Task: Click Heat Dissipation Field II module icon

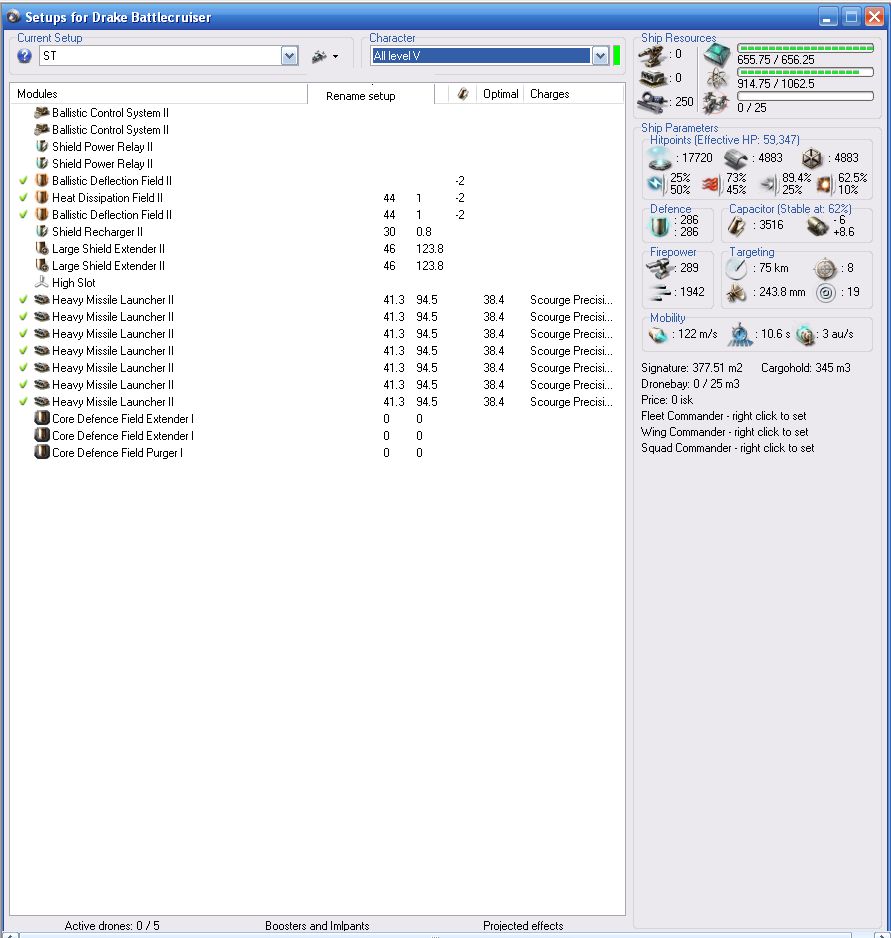Action: click(42, 197)
